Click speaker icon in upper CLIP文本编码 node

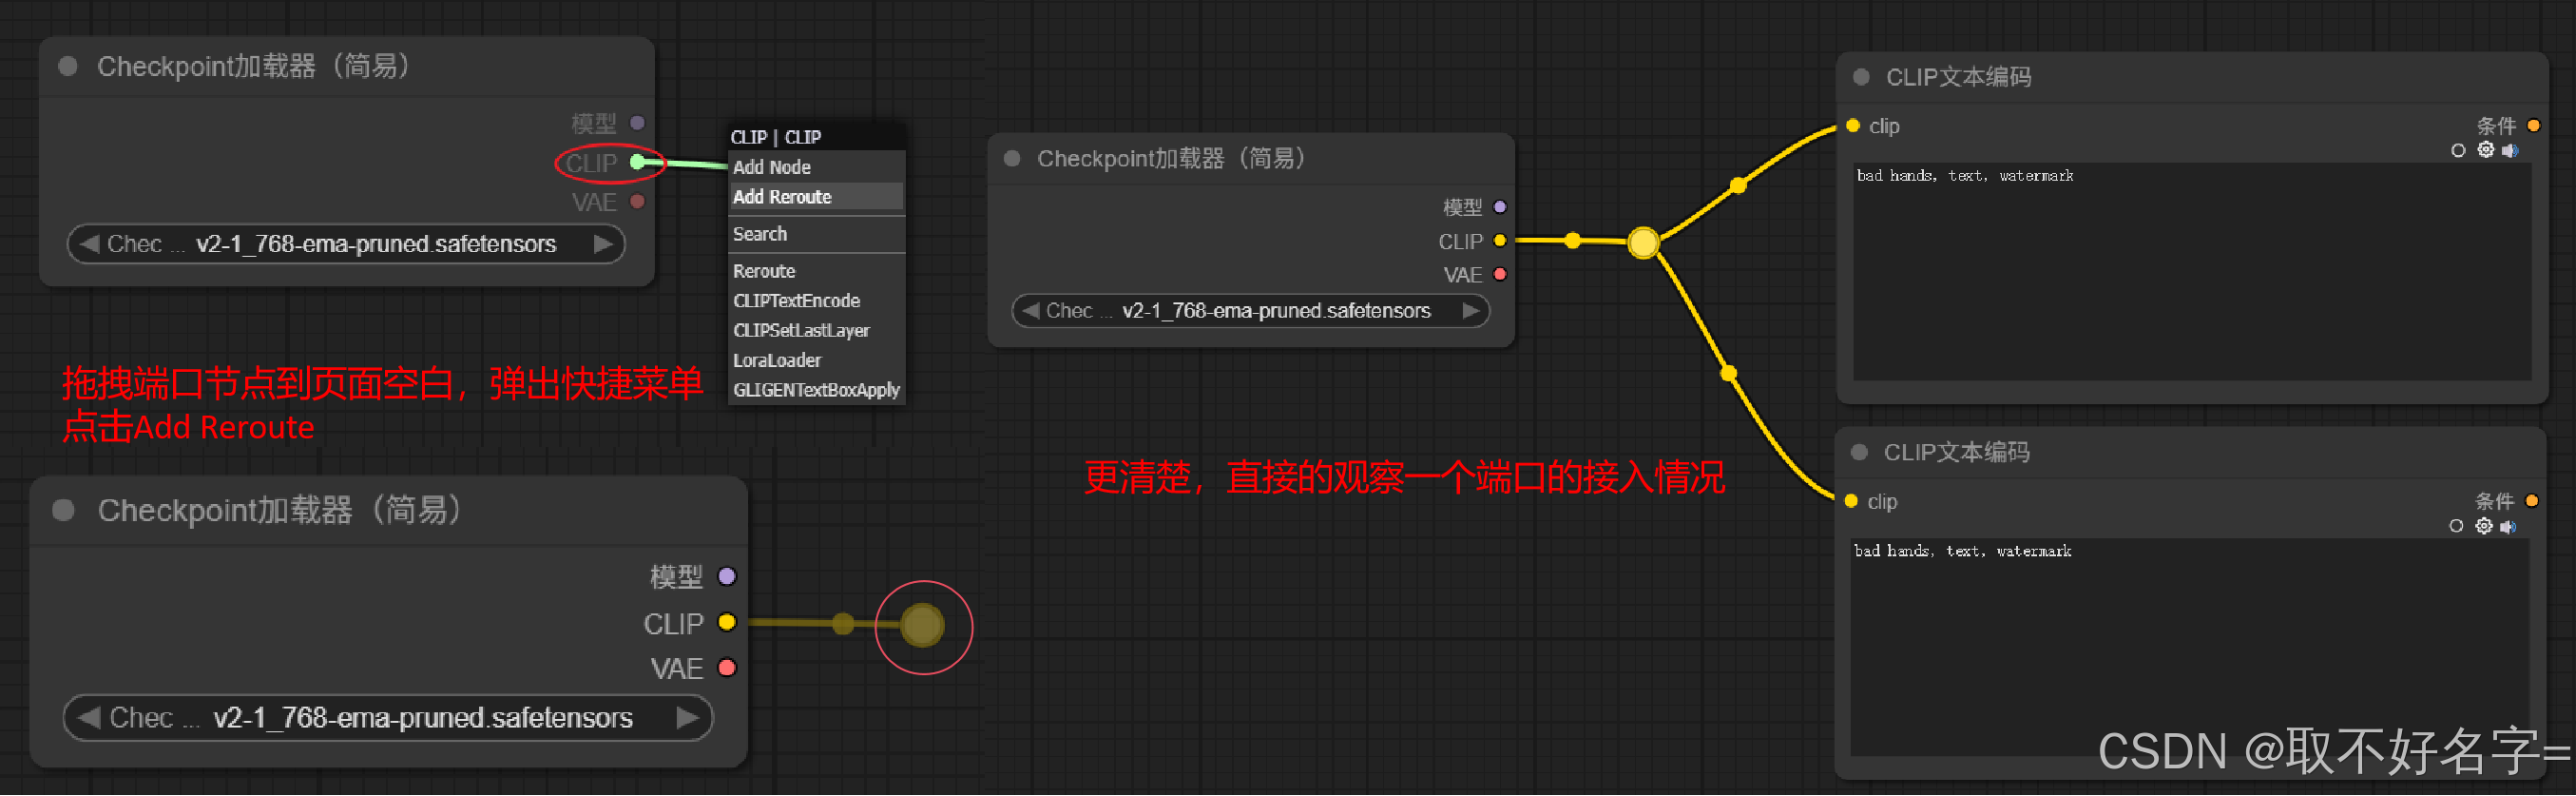point(2509,151)
